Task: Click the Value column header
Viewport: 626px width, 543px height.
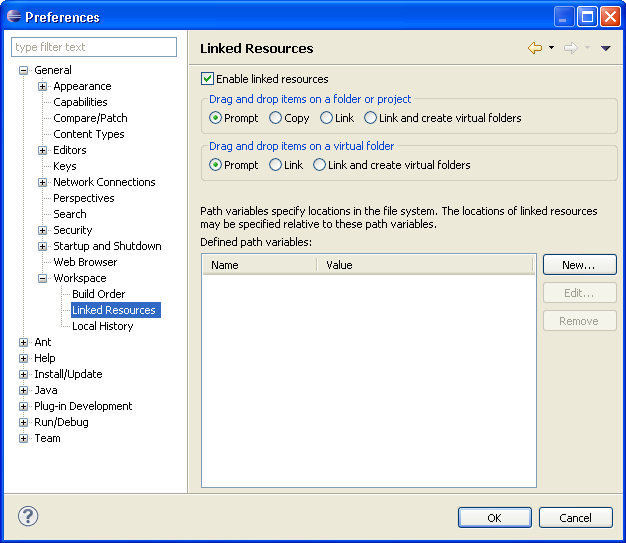Action: (425, 265)
